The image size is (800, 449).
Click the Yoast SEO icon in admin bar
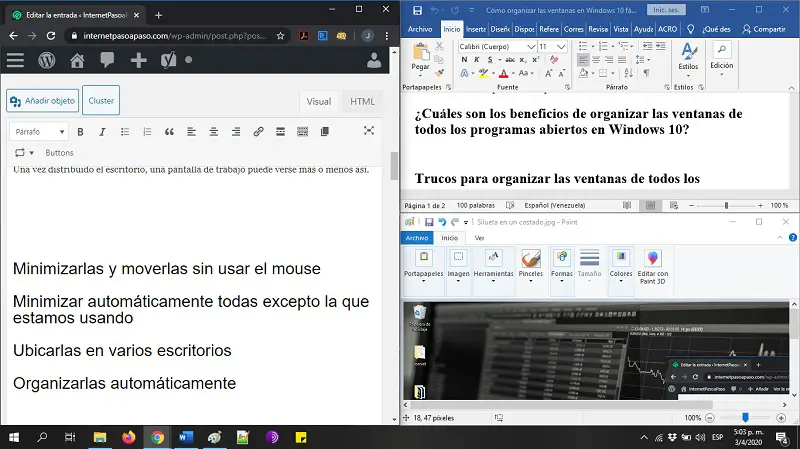point(168,60)
